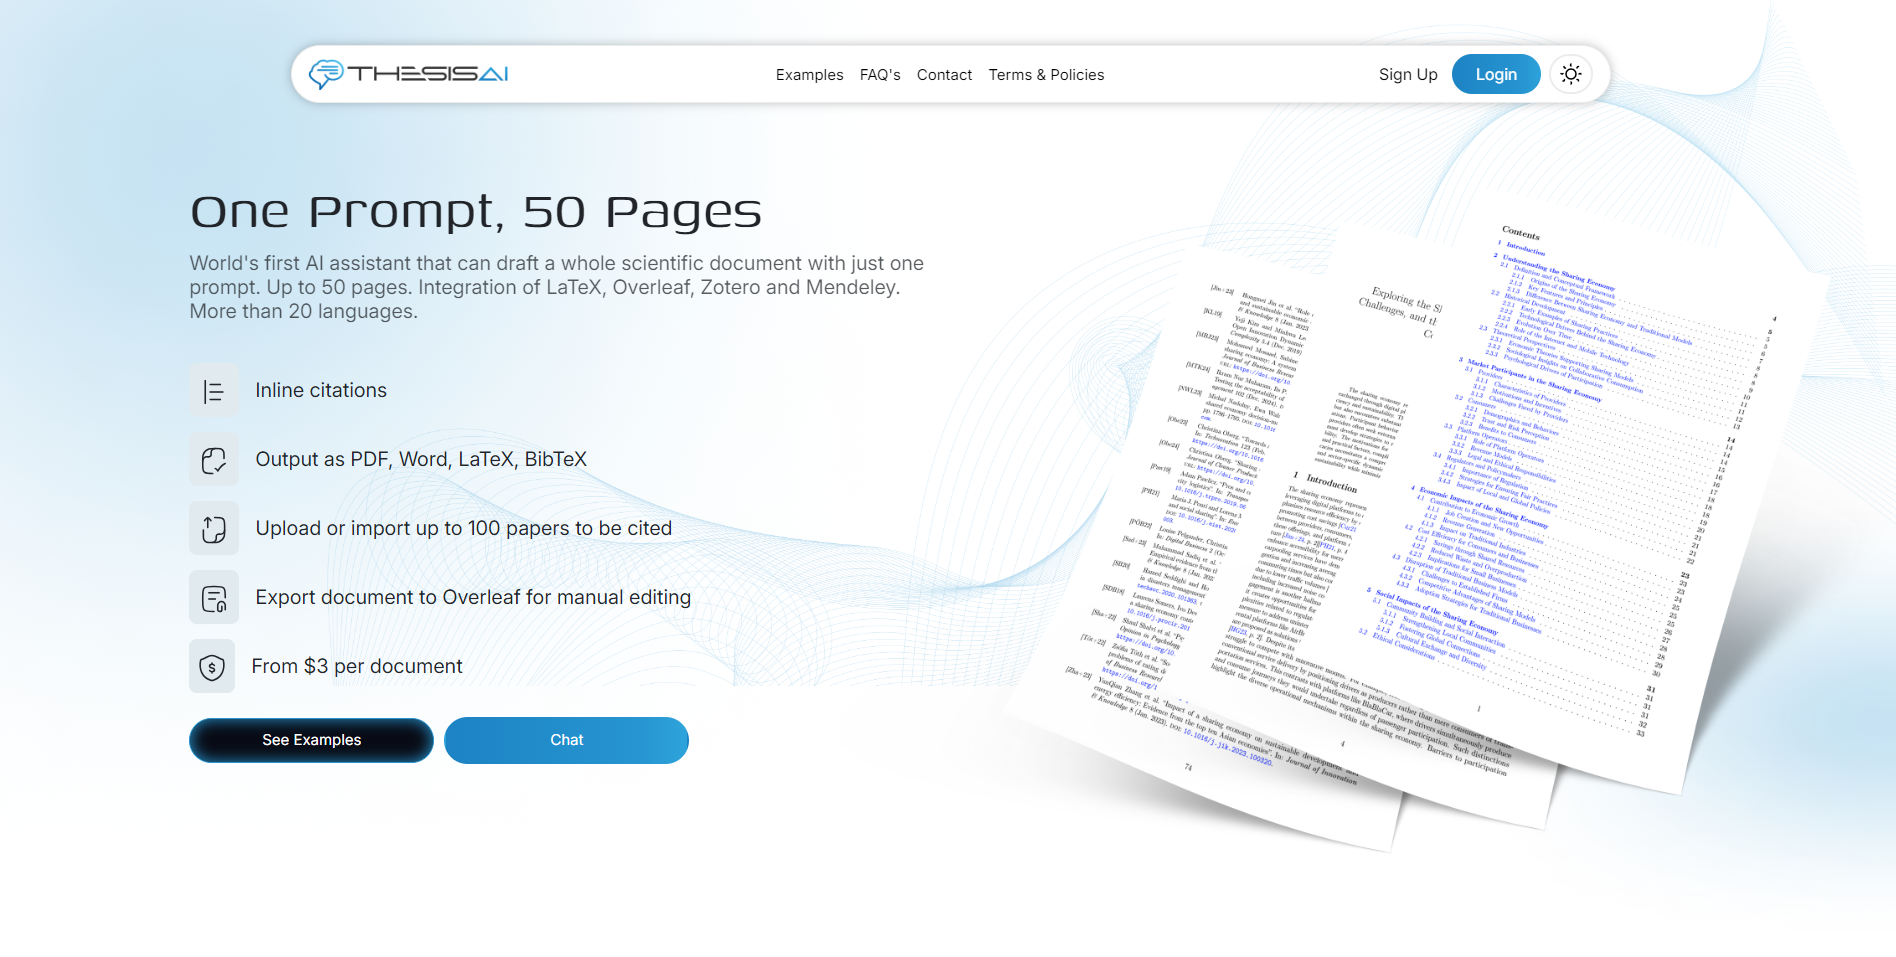Click the ThesisAI logo
Image resolution: width=1896 pixels, height=957 pixels.
click(x=408, y=74)
